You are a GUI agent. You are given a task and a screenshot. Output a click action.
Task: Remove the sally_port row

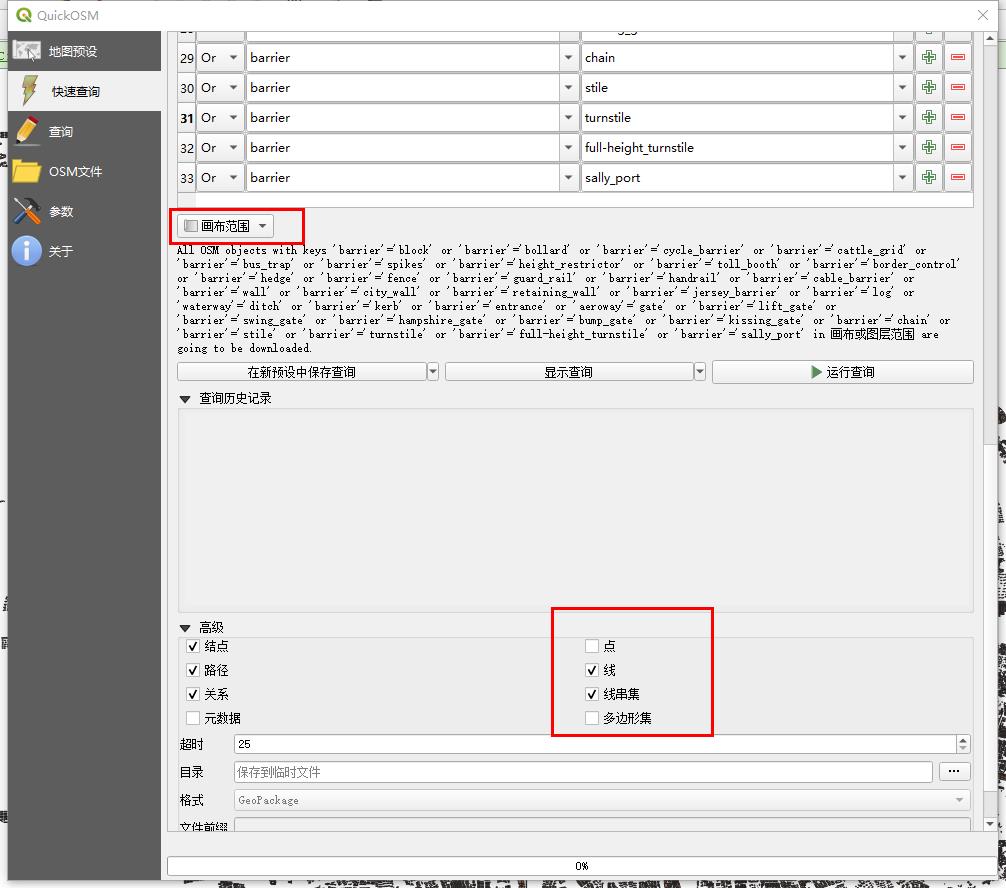tap(958, 178)
